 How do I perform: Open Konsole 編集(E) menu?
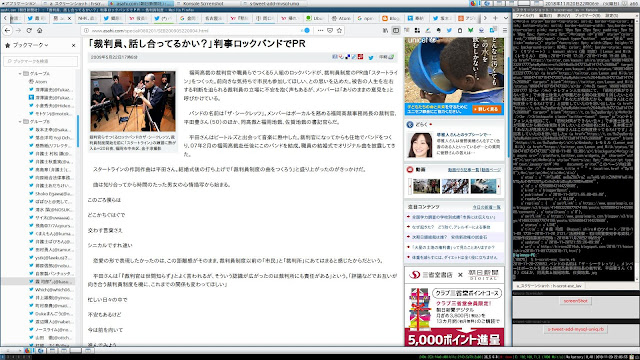coord(546,16)
